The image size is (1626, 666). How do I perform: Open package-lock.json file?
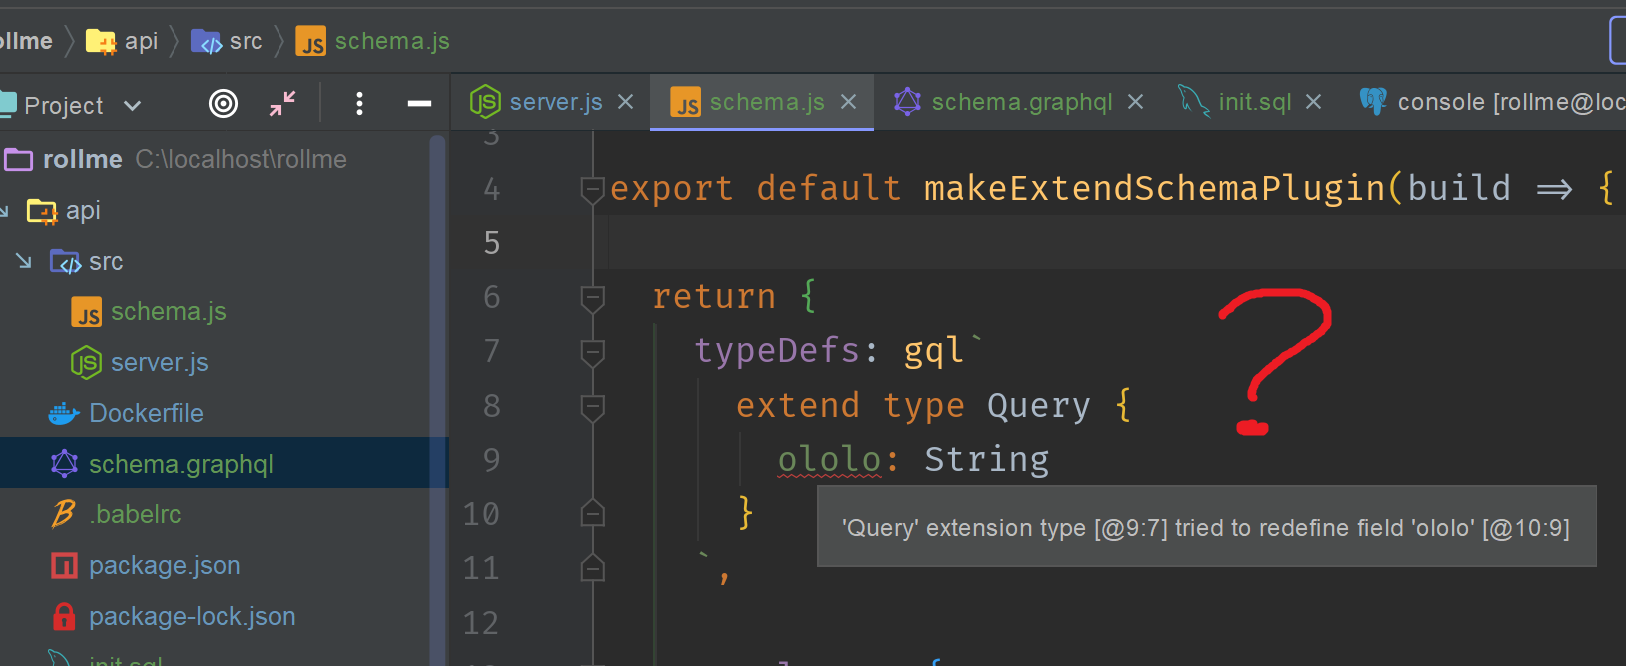(x=192, y=616)
